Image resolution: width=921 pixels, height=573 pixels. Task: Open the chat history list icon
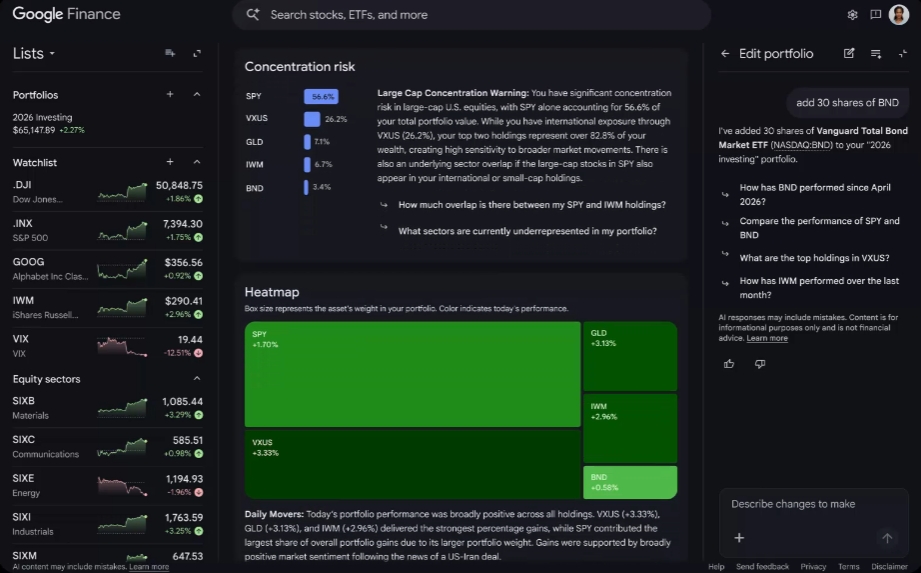click(x=876, y=53)
